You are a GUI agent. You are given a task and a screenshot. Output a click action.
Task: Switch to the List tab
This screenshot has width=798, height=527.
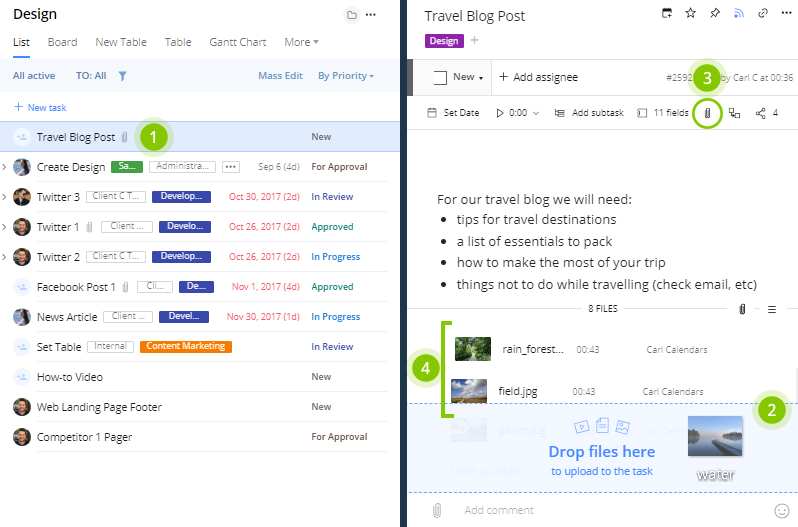point(21,42)
